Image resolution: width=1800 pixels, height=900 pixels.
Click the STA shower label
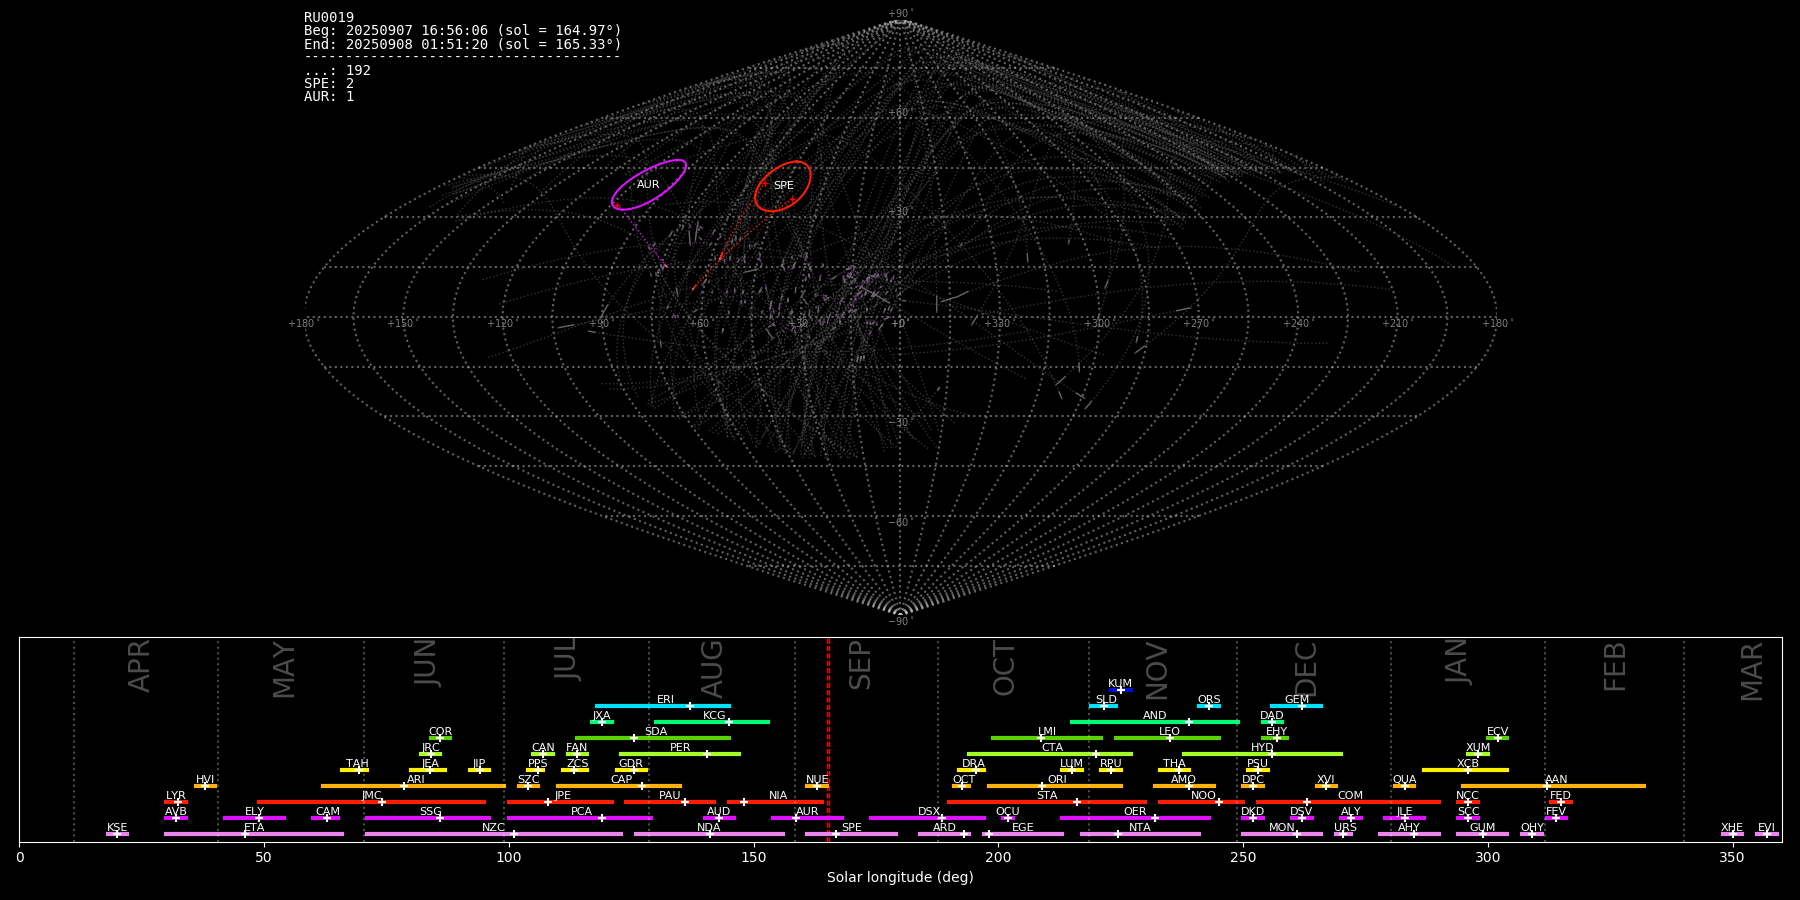[1047, 796]
